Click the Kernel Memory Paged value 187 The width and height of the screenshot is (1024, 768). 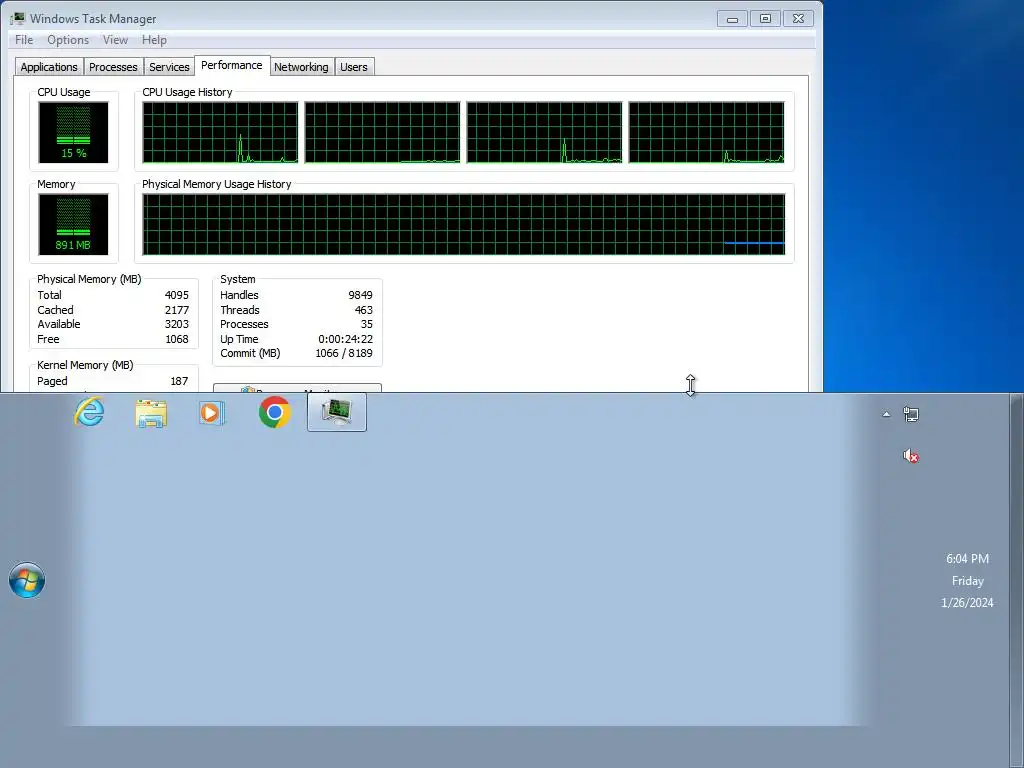coord(179,381)
